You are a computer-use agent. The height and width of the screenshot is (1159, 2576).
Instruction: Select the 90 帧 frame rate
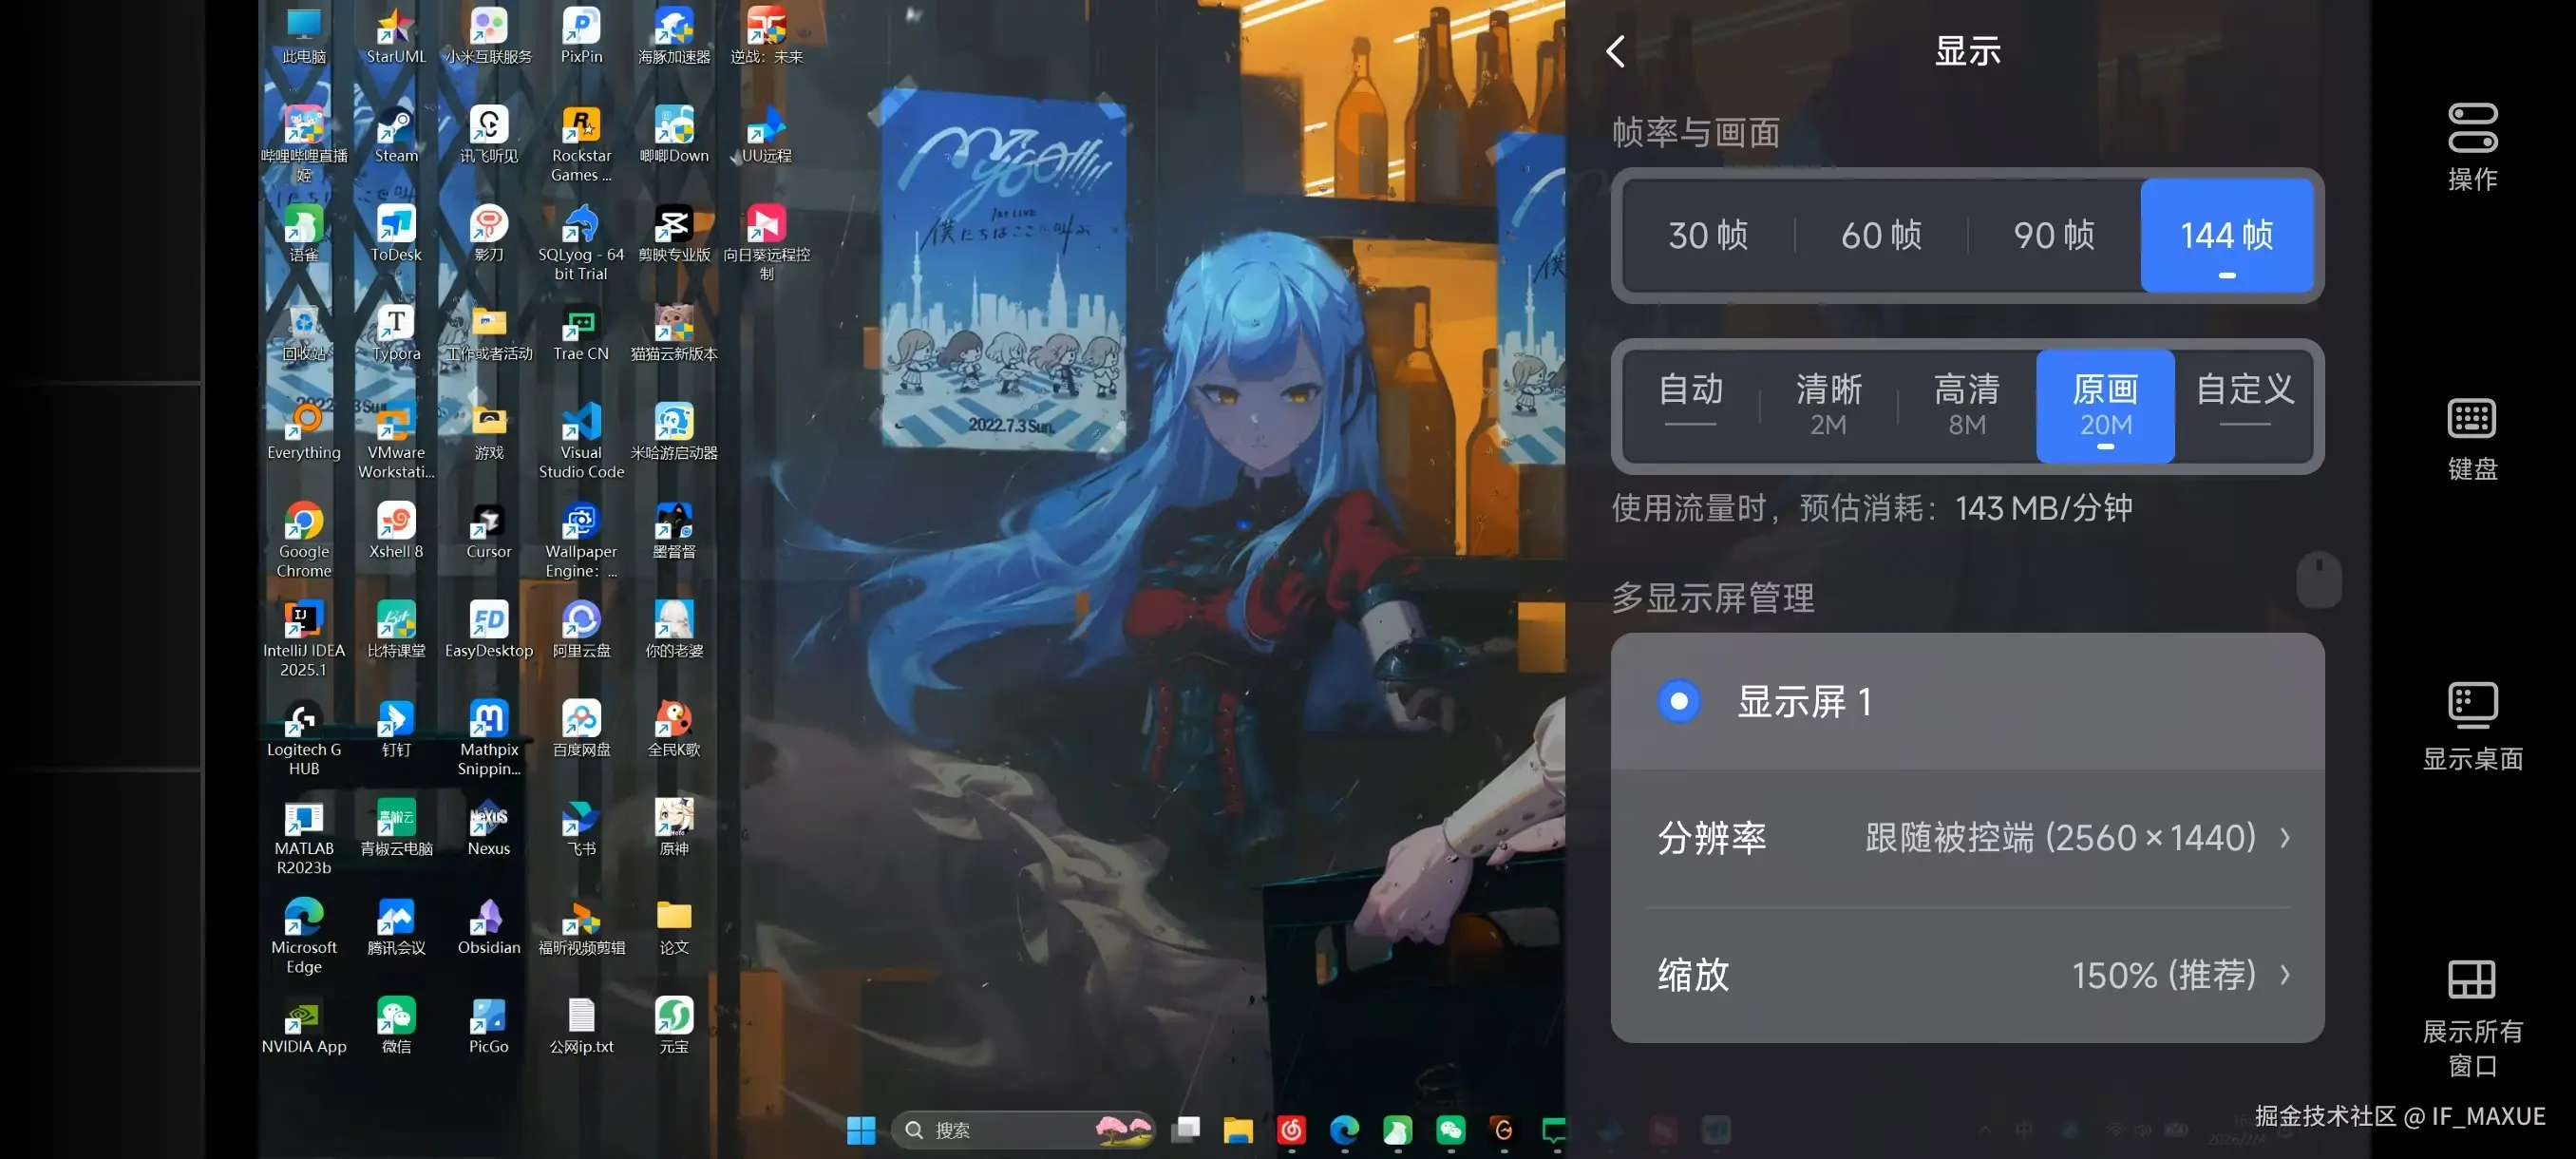[x=2054, y=236]
